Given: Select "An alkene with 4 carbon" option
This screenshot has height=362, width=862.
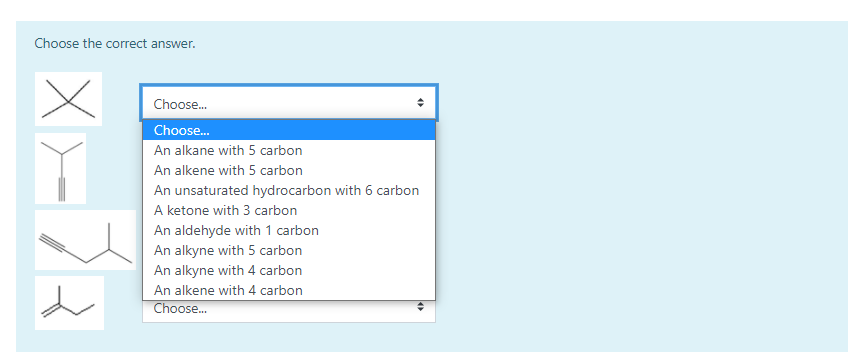Looking at the screenshot, I should tap(289, 290).
